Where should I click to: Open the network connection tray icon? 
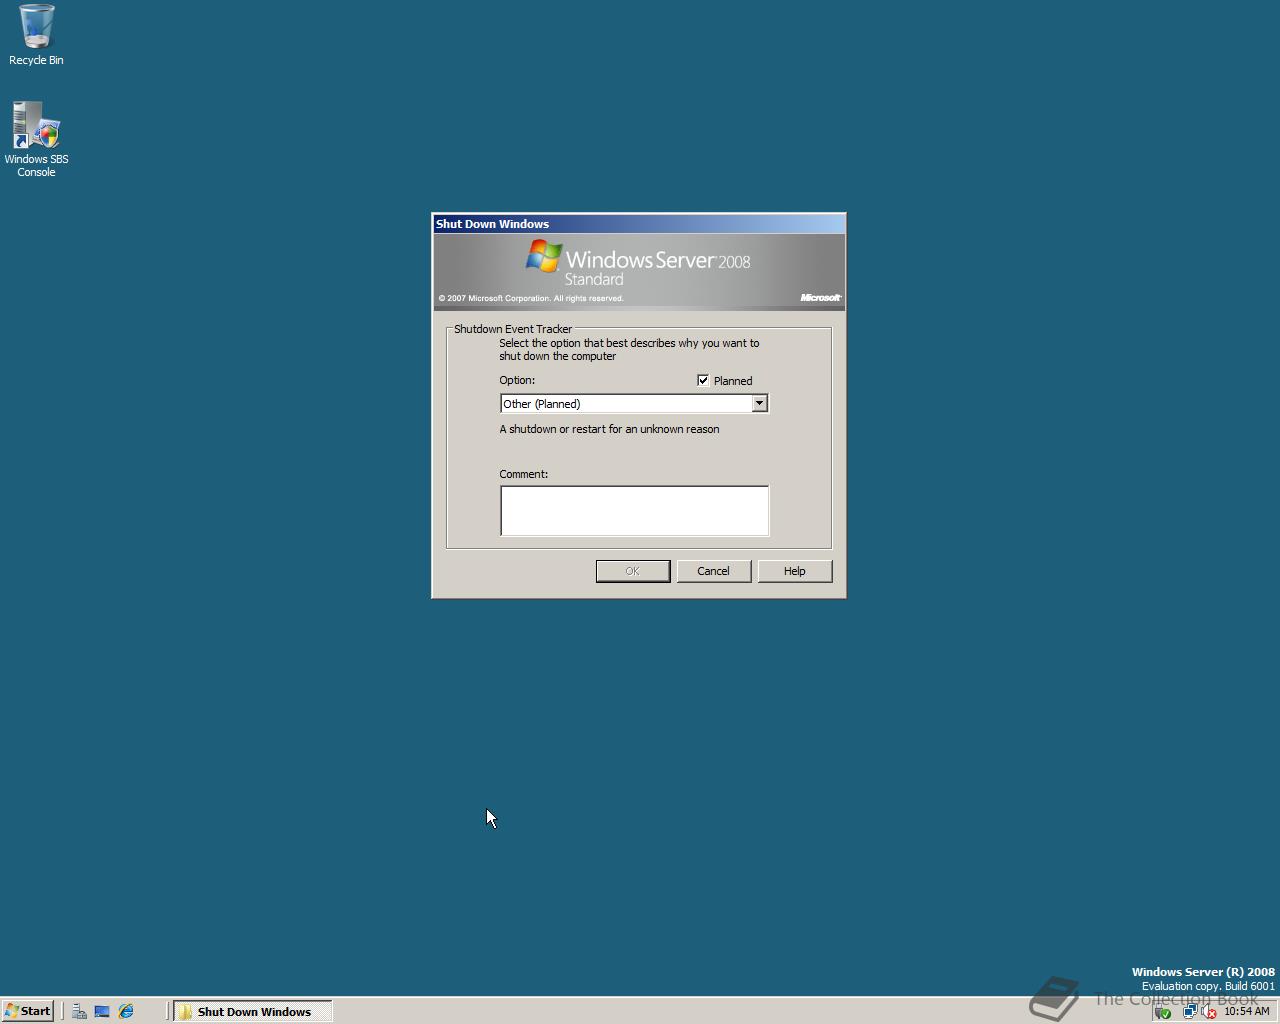(x=1189, y=1011)
